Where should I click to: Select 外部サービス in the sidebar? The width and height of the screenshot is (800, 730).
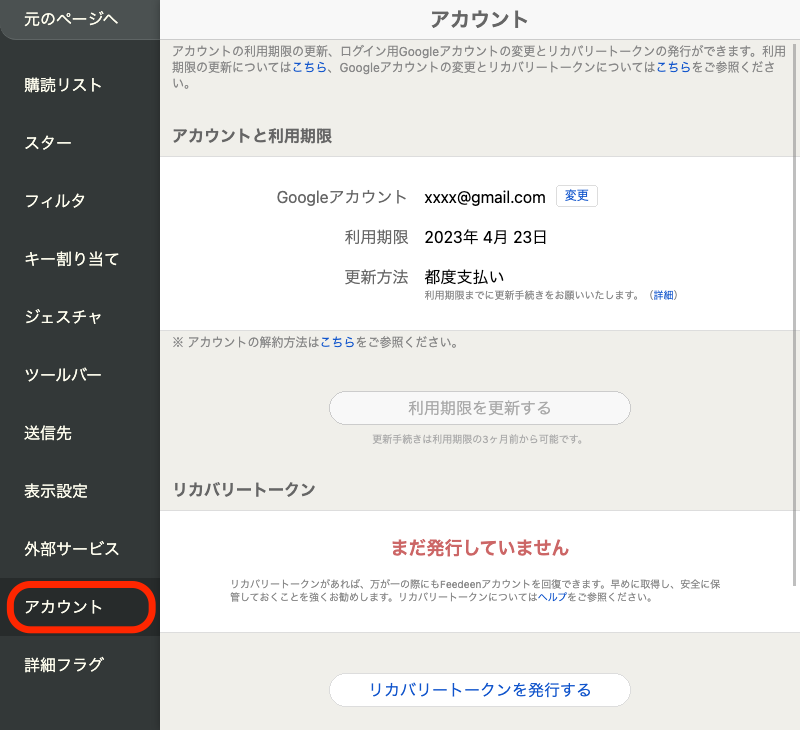pyautogui.click(x=72, y=549)
